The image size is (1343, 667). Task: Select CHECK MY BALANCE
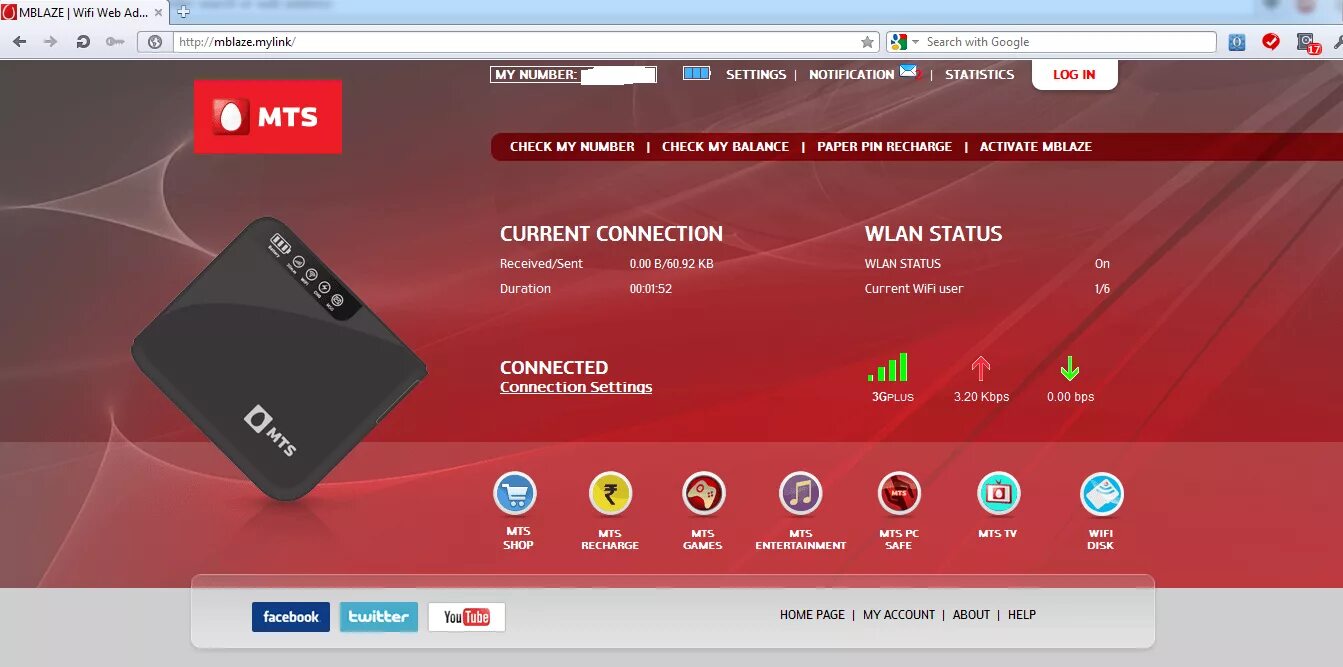[725, 147]
